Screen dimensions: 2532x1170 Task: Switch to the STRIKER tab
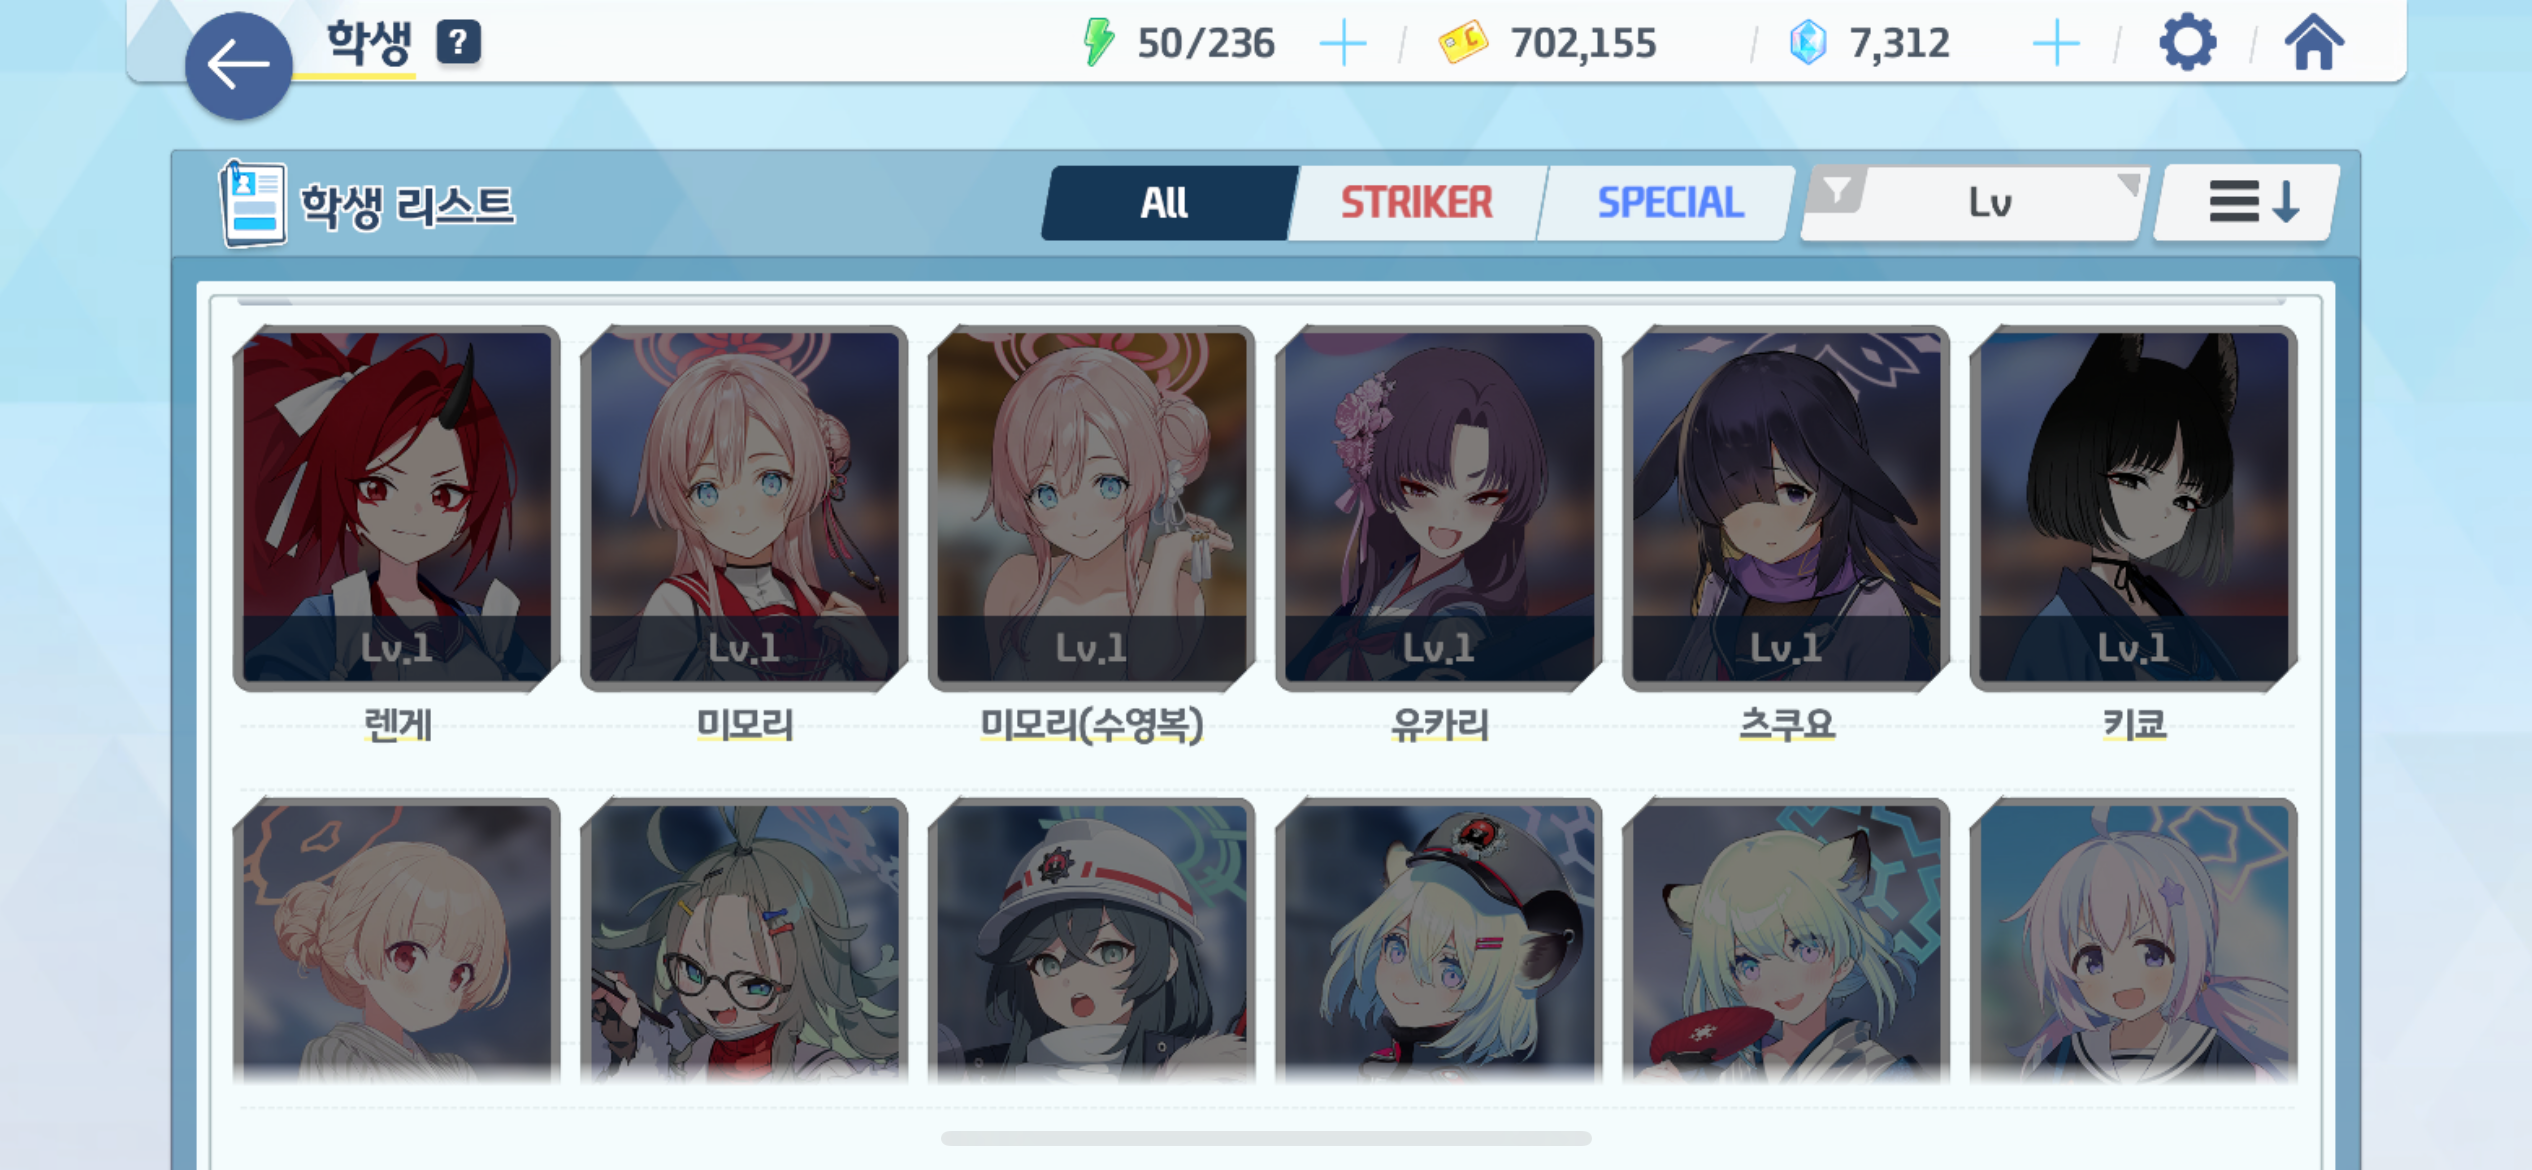[x=1416, y=203]
